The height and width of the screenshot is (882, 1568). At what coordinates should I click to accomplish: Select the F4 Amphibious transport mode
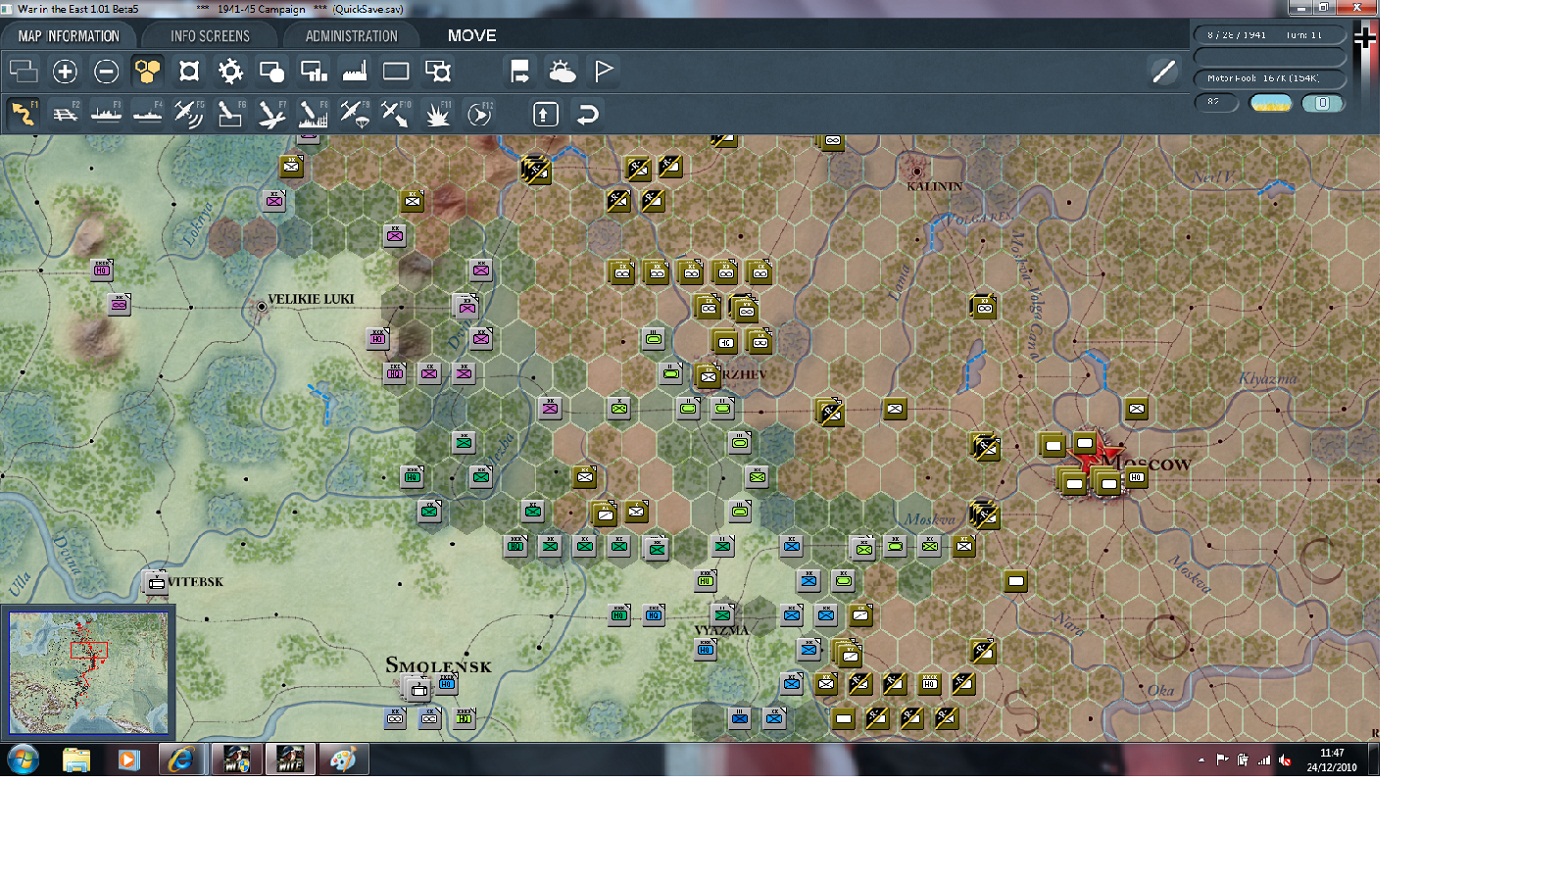(147, 114)
